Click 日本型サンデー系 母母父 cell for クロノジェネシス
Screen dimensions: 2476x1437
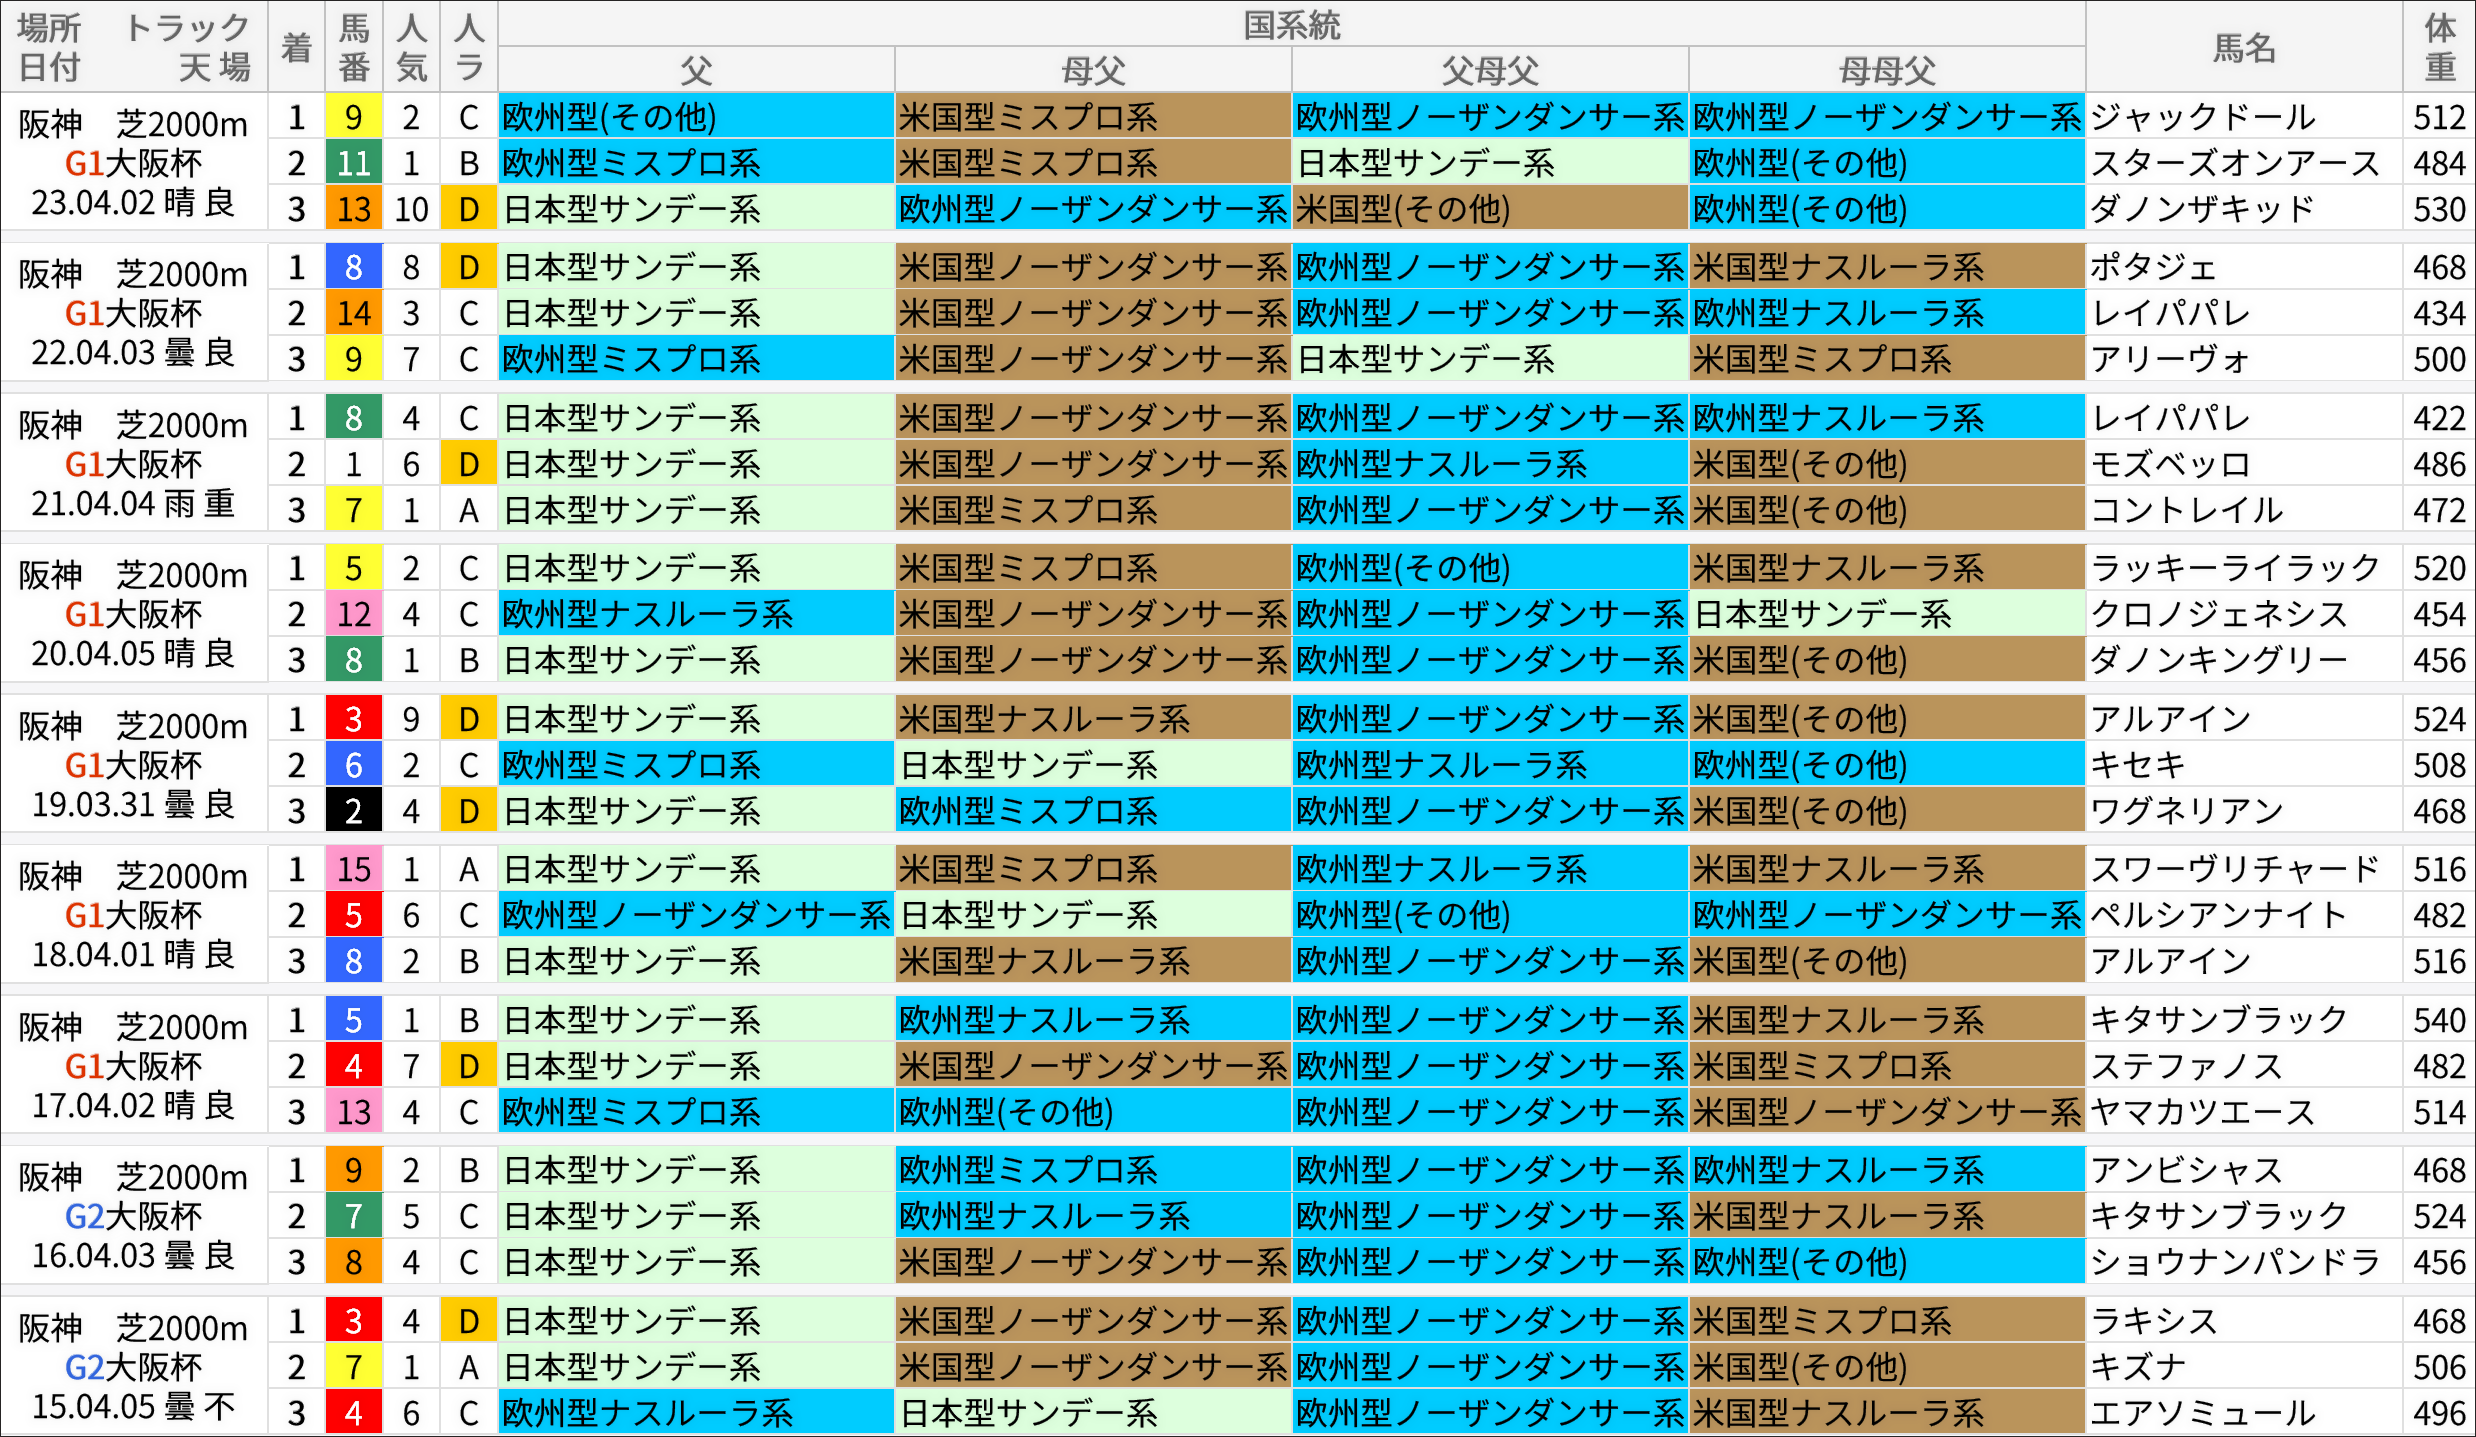[1887, 615]
